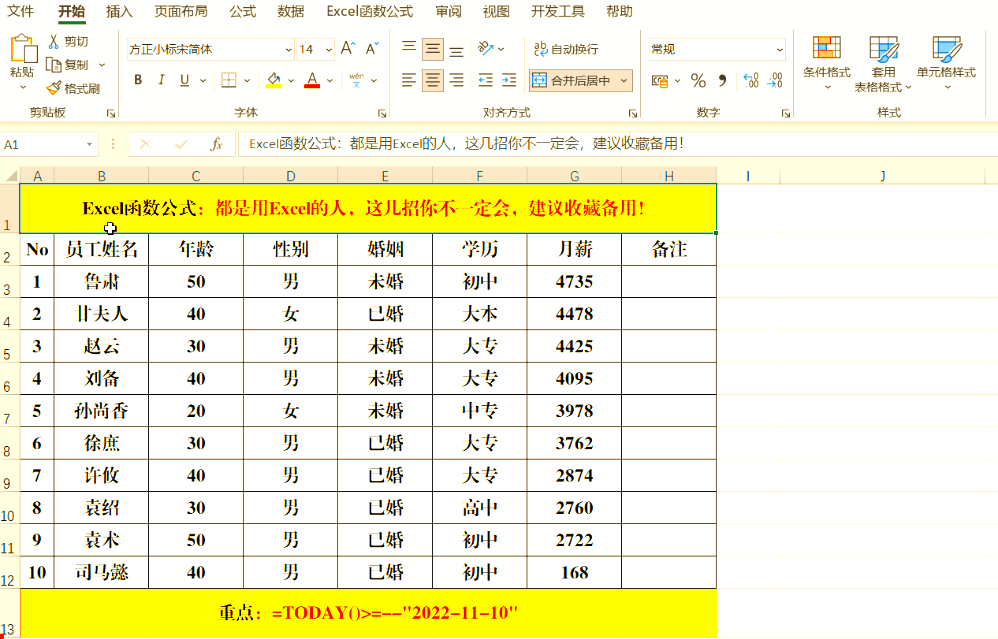Expand the underline style dropdown arrow
This screenshot has height=639, width=998.
coord(203,81)
